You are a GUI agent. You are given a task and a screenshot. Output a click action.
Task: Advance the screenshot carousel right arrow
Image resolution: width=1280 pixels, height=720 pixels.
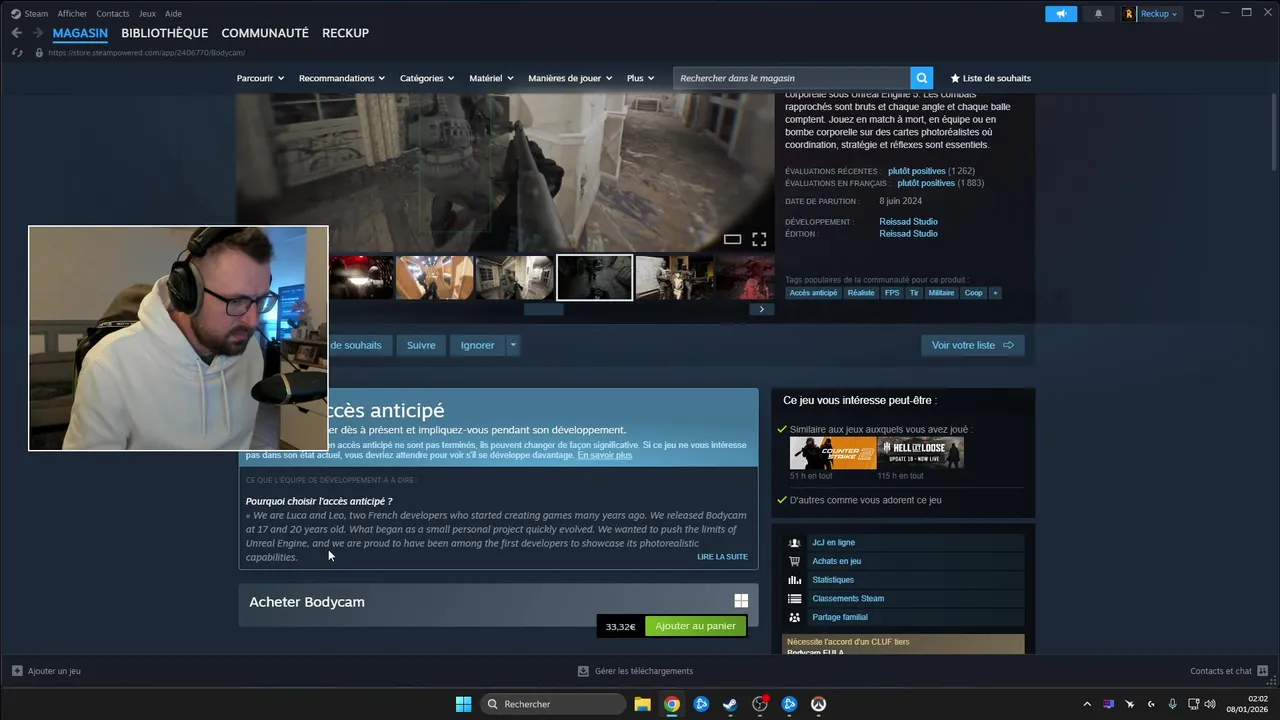tap(761, 309)
